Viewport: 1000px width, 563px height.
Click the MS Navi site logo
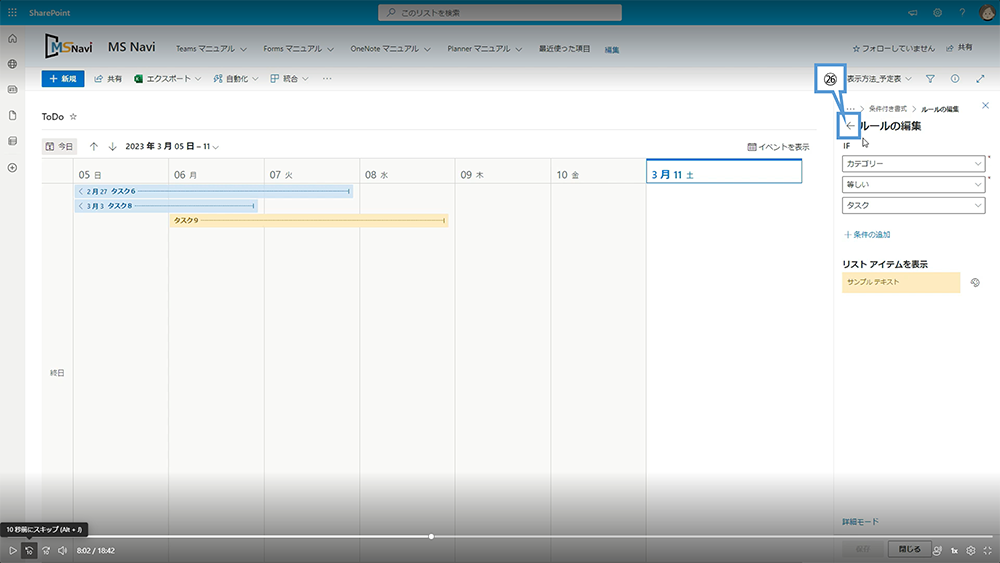click(68, 47)
